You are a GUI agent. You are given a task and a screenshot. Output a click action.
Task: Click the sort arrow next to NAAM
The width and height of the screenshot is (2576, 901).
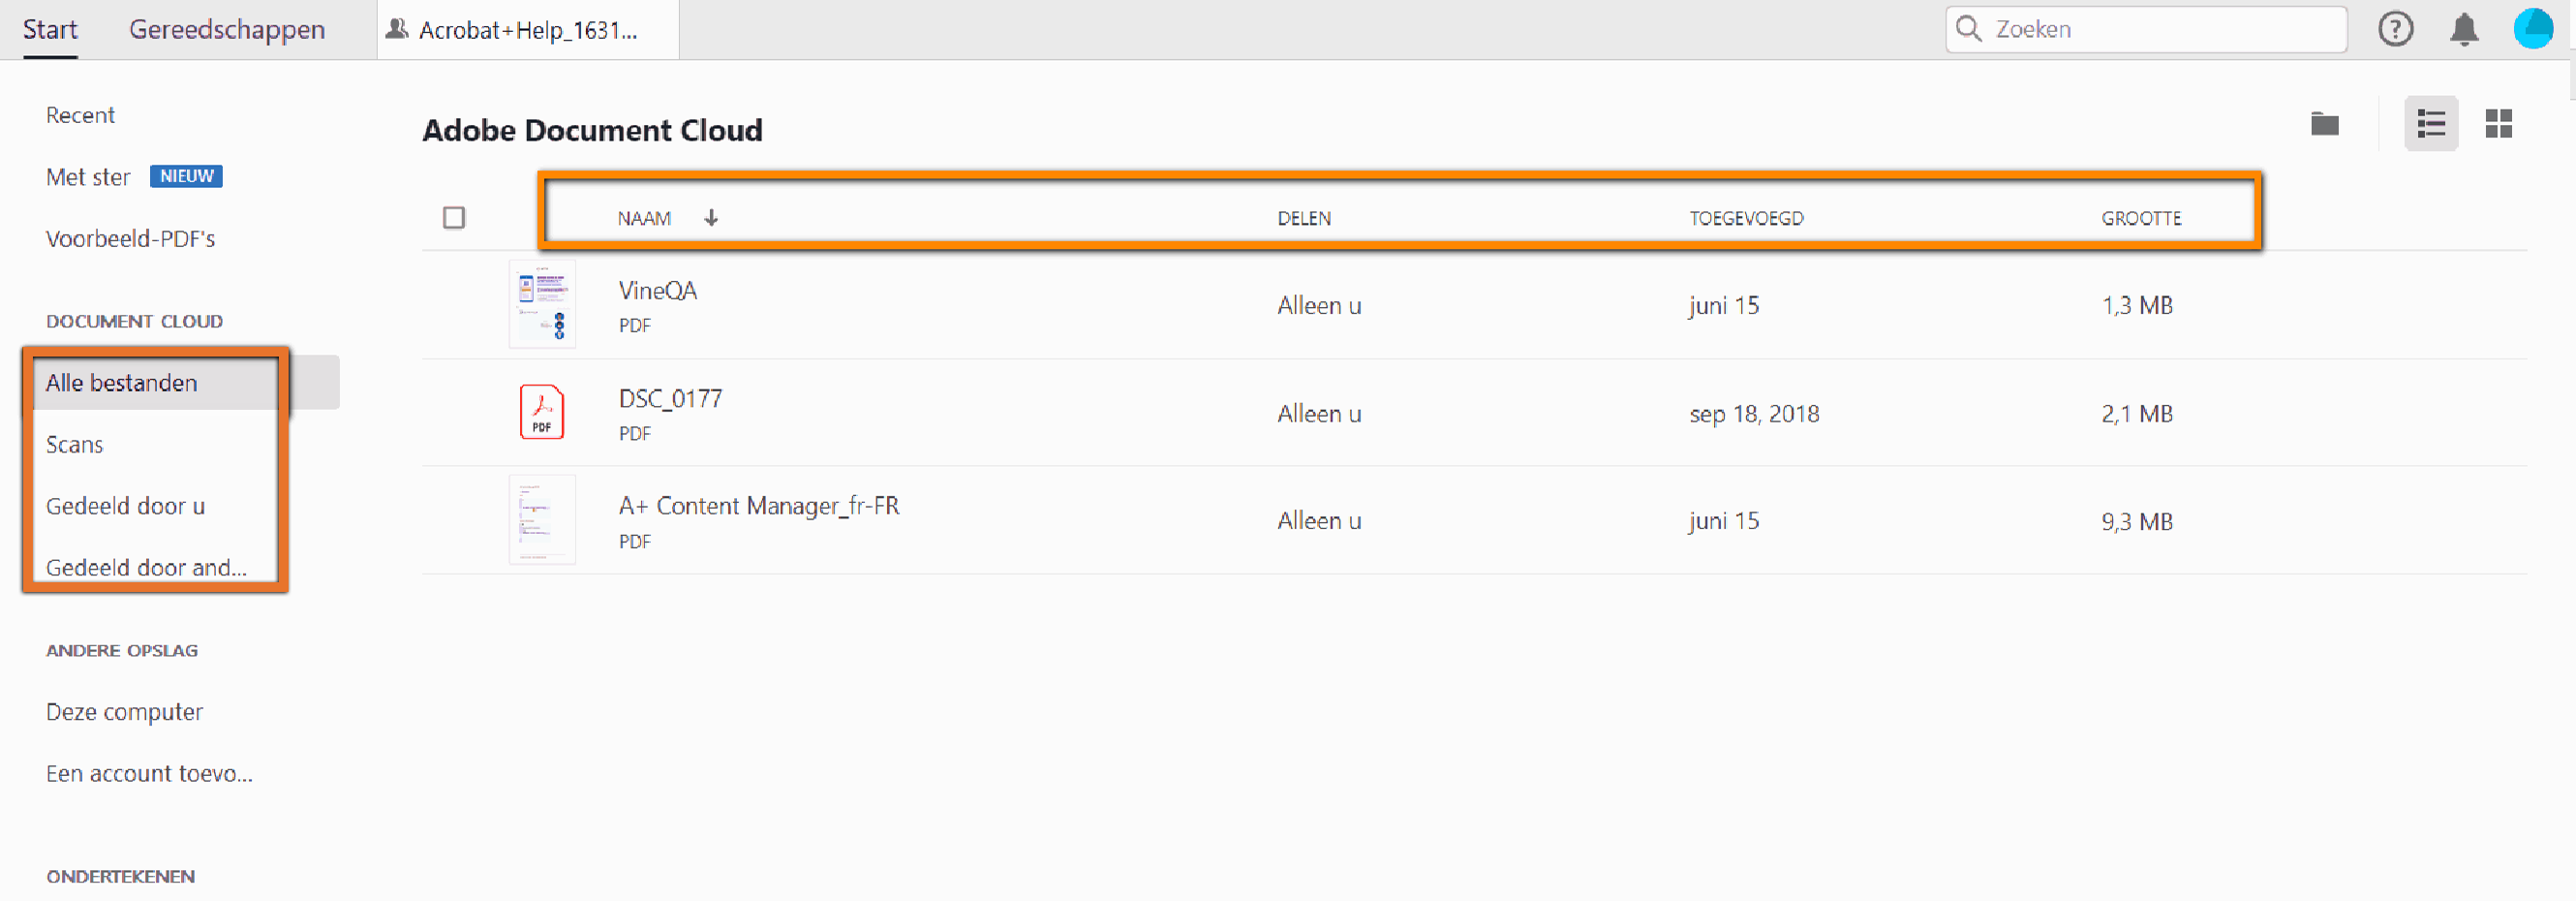click(x=711, y=218)
